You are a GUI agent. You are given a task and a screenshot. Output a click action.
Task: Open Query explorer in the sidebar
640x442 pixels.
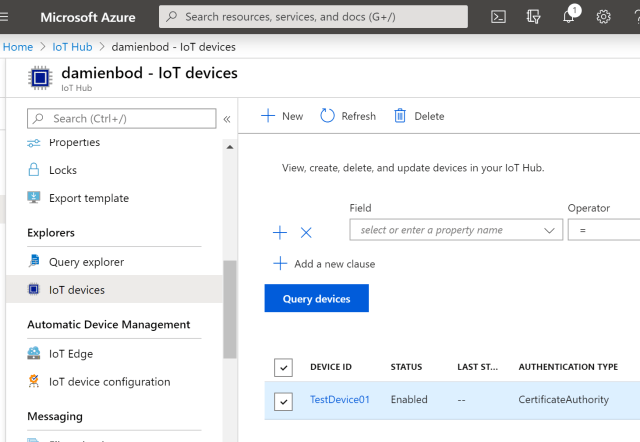[86, 262]
